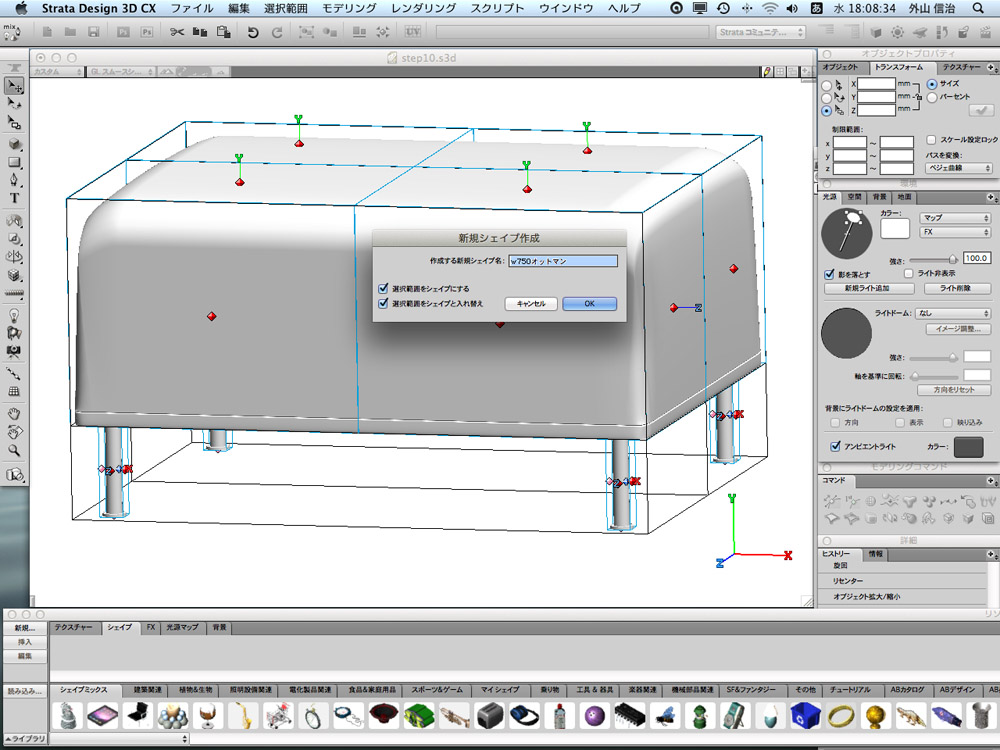This screenshot has width=1000, height=750.
Task: Click the Redo arrow icon
Action: [277, 33]
